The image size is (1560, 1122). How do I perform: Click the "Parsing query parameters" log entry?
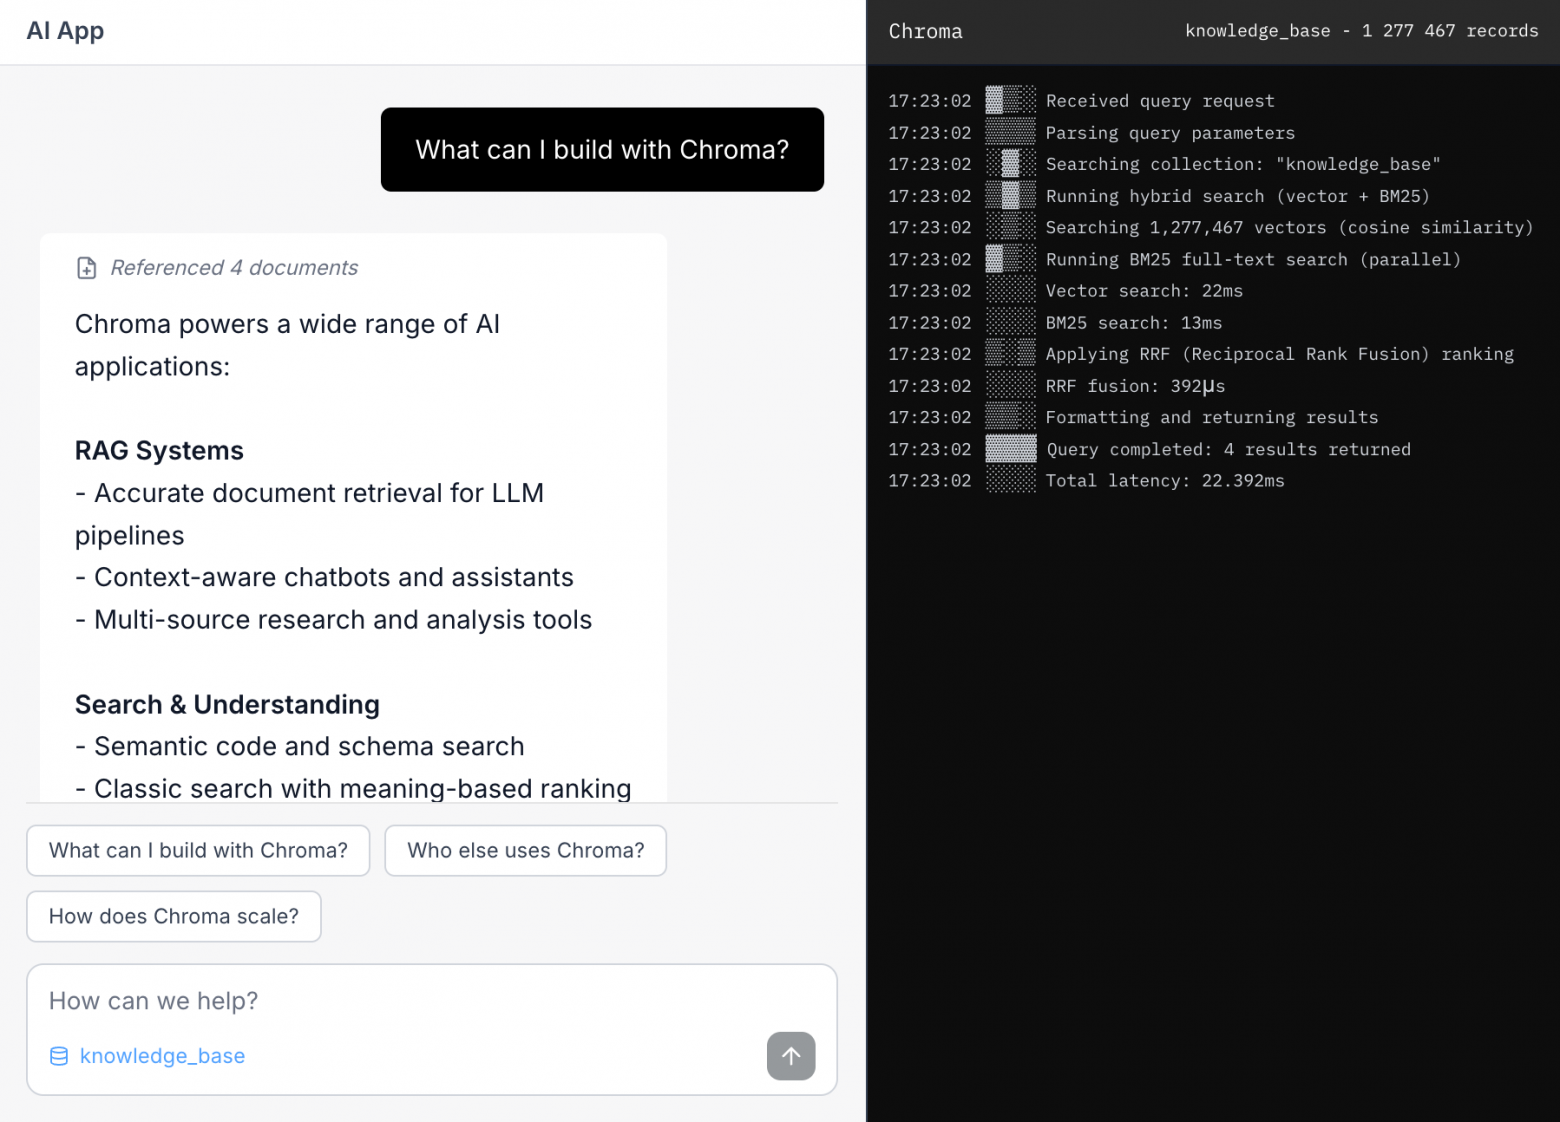[1170, 133]
